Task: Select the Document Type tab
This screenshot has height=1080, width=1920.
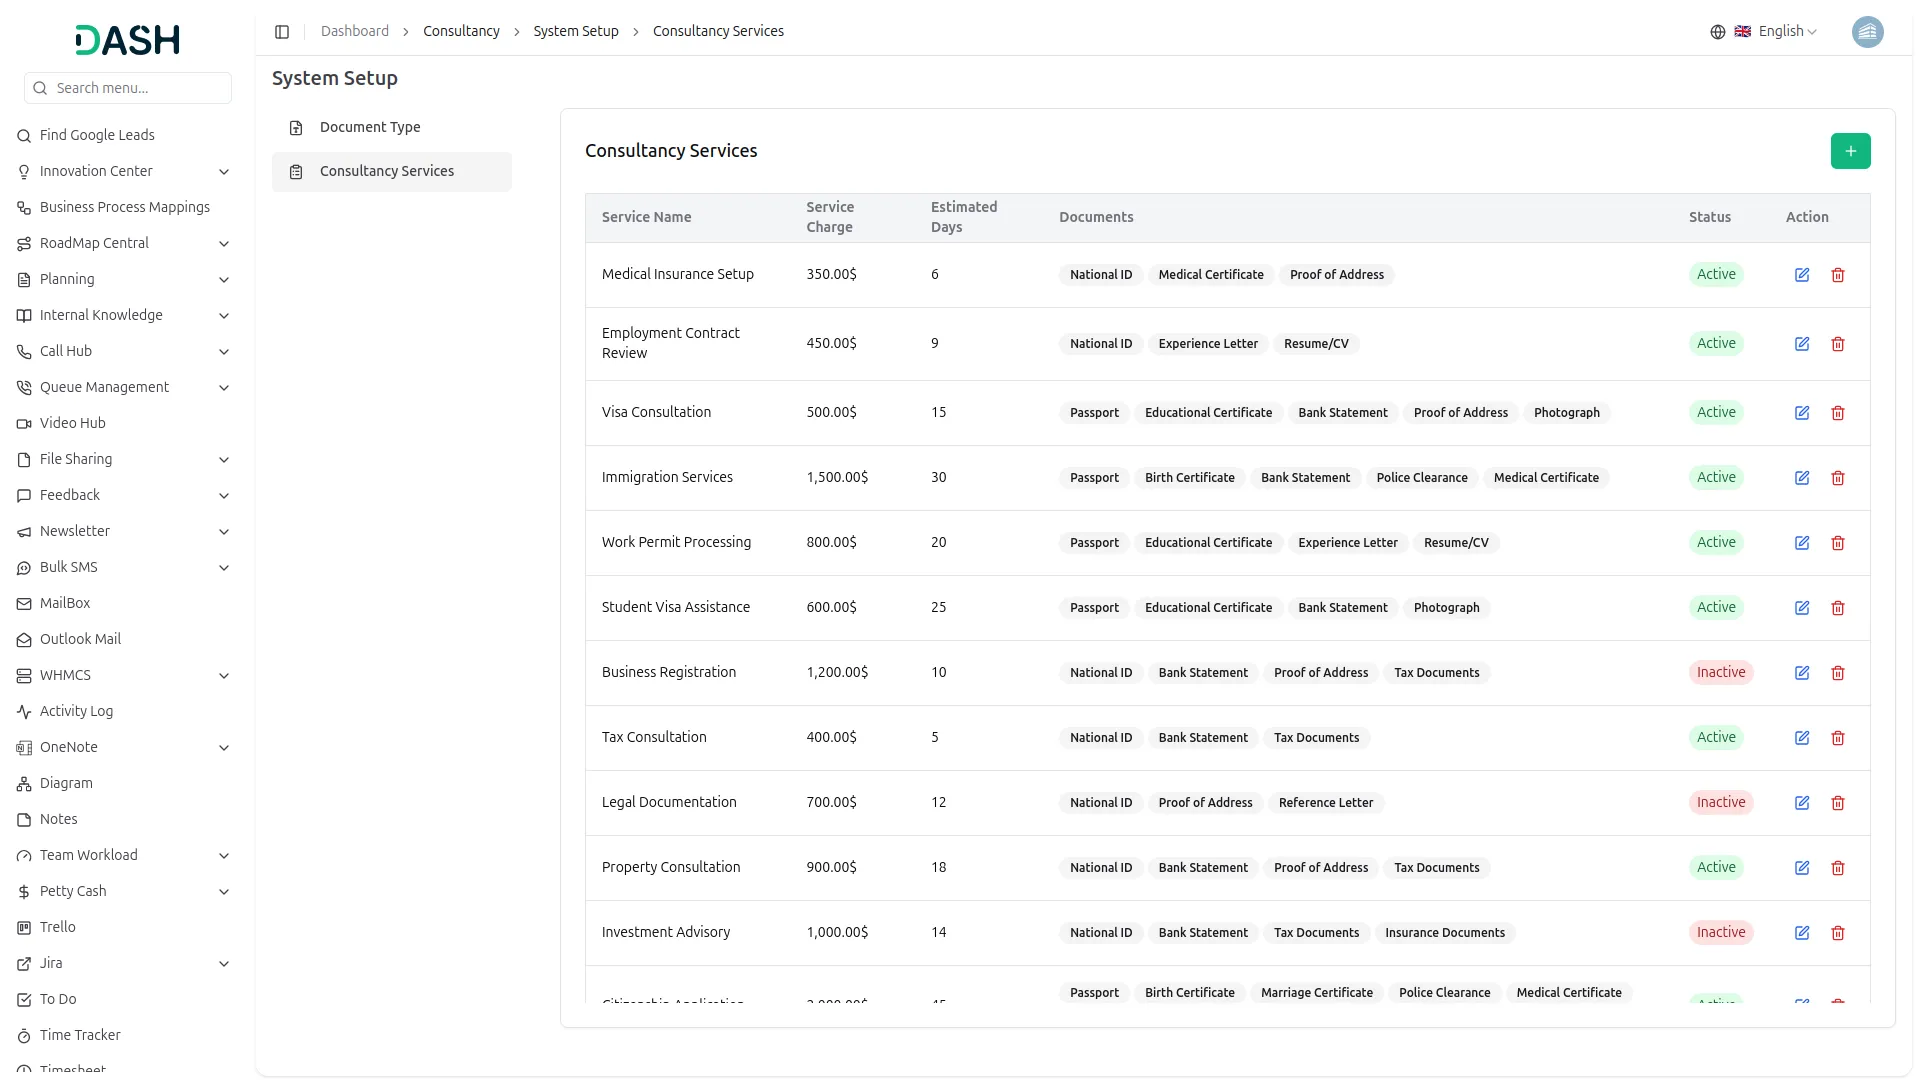Action: 370,128
